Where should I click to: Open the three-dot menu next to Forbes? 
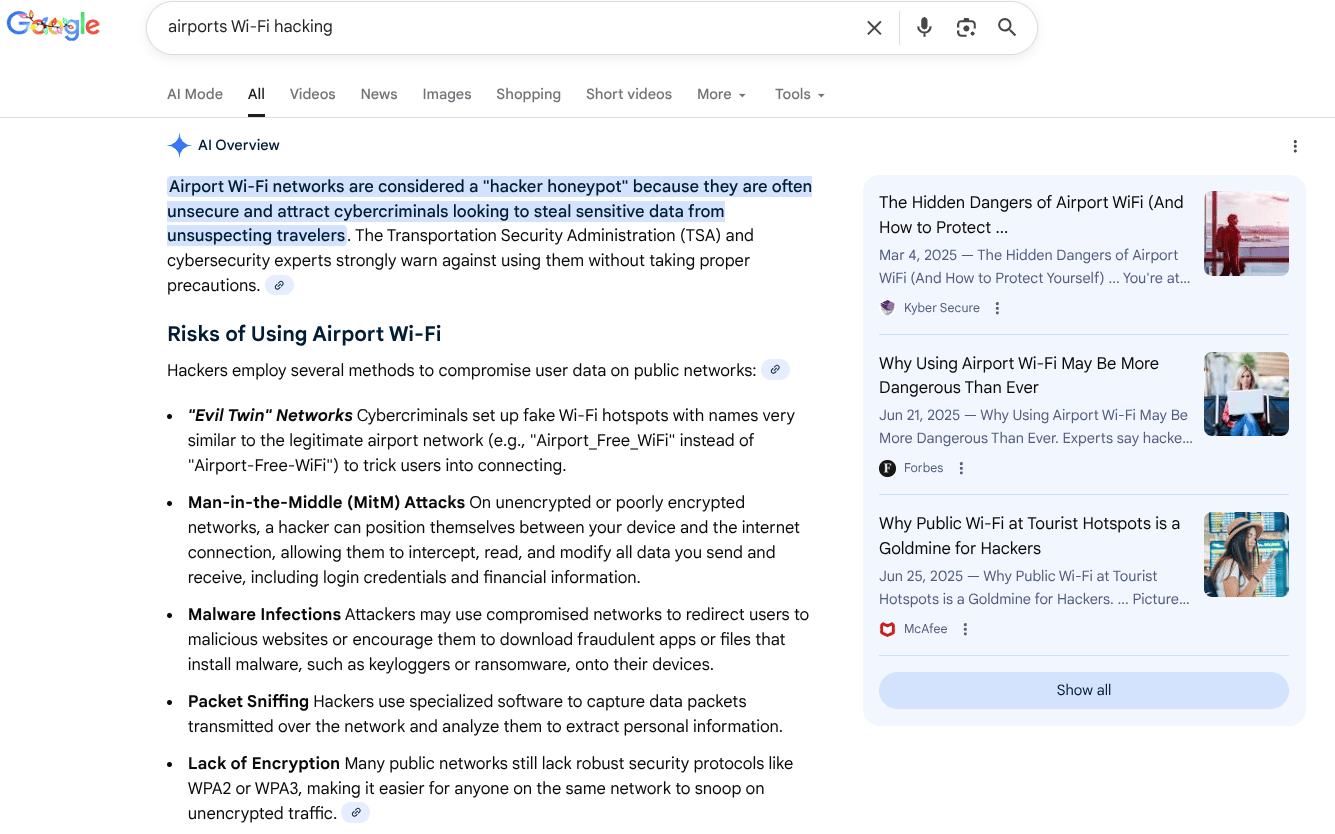click(x=961, y=468)
